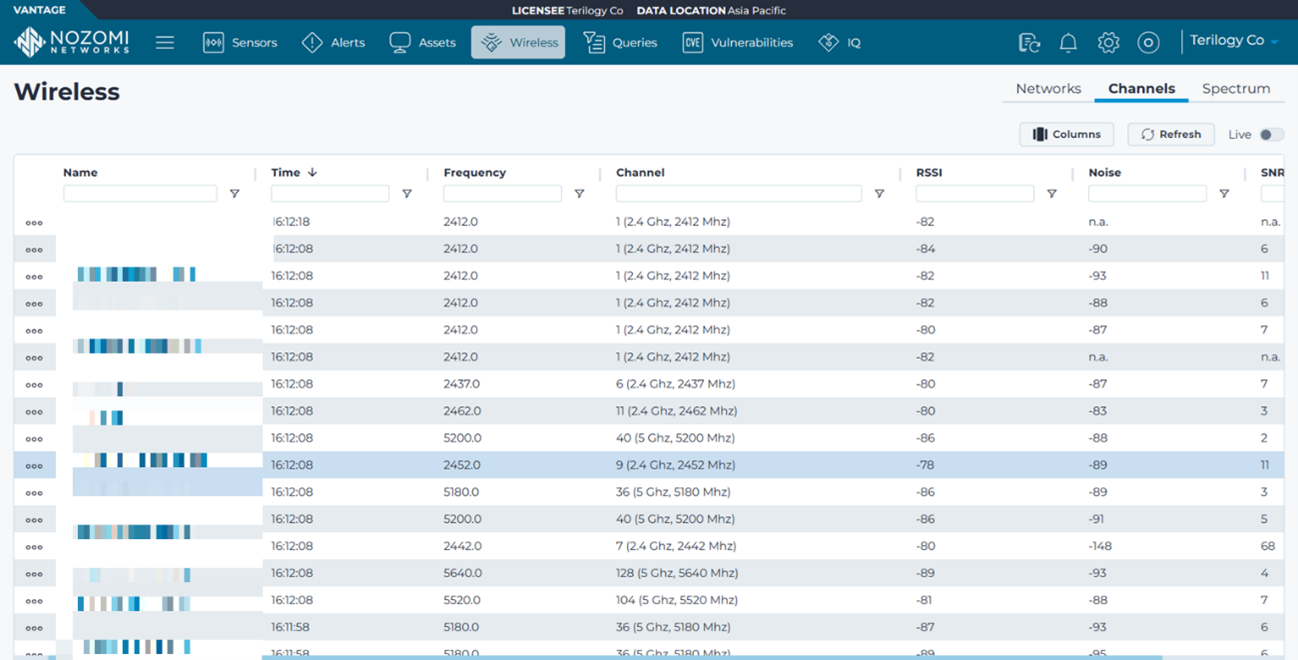The height and width of the screenshot is (660, 1298).
Task: Open the reports refresh icon in header
Action: click(1029, 43)
